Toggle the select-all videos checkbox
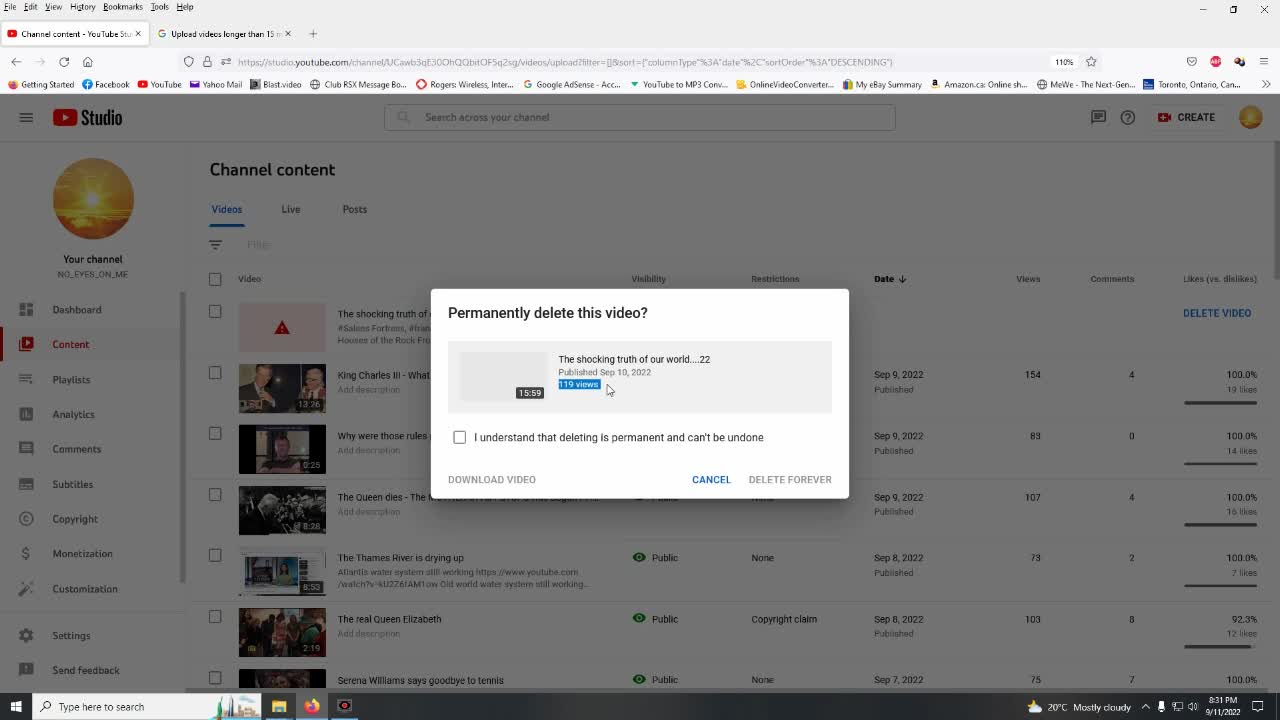The width and height of the screenshot is (1280, 720). point(215,279)
